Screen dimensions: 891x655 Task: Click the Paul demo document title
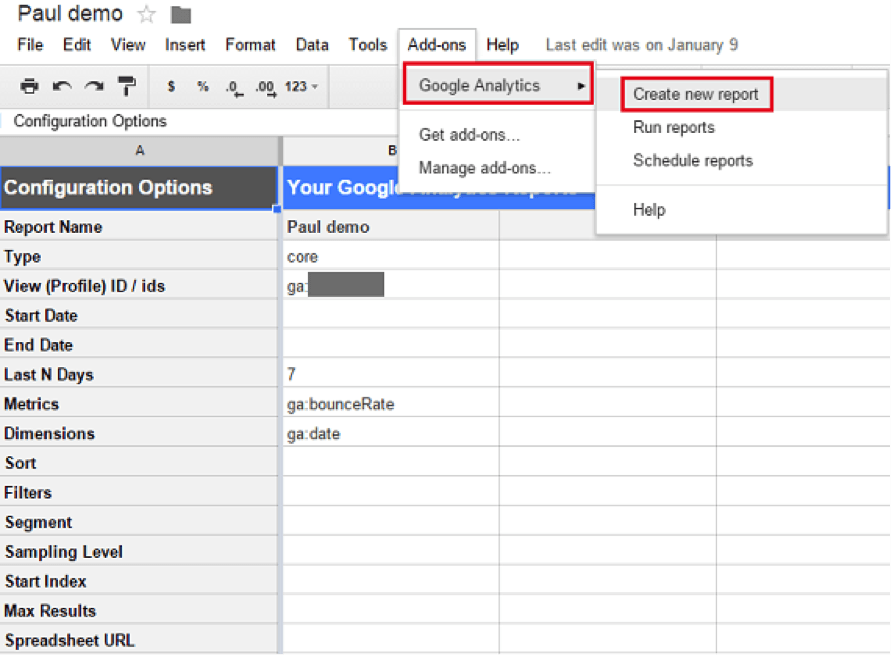[x=70, y=14]
